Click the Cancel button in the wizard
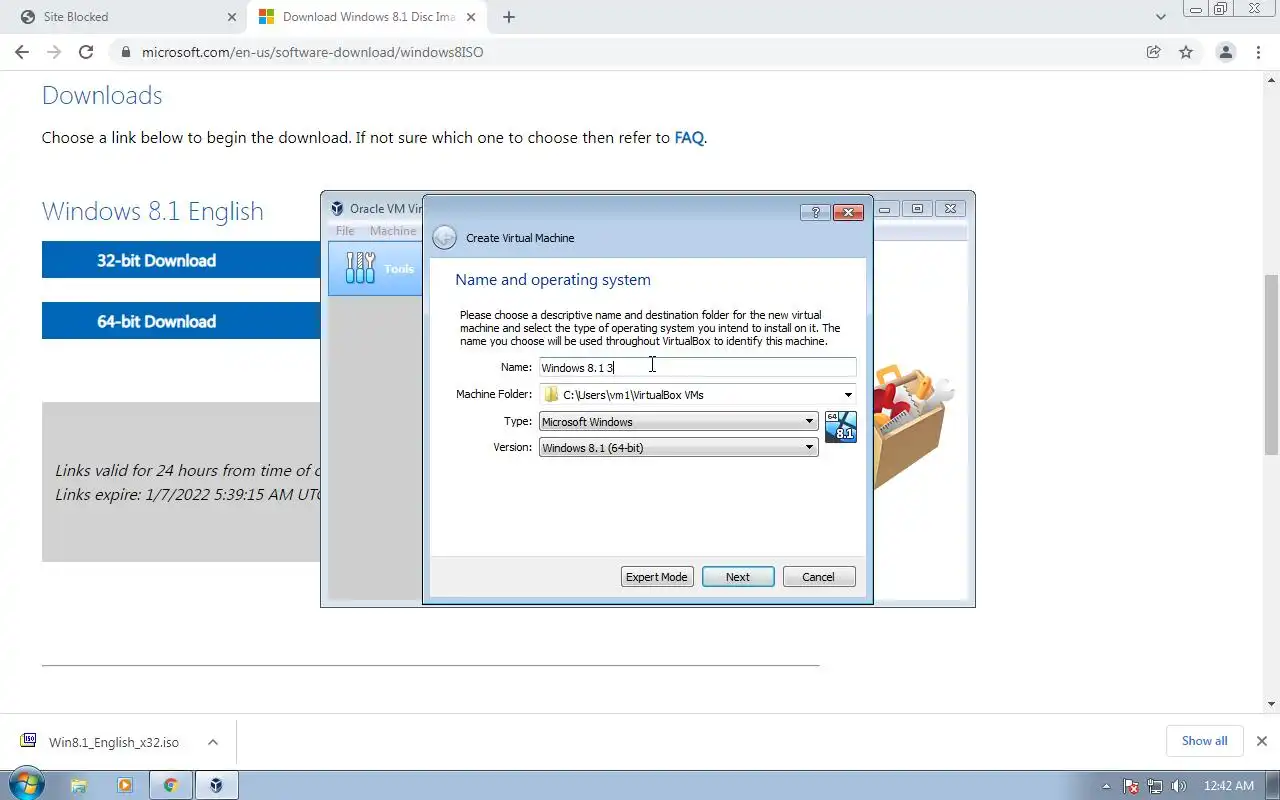This screenshot has width=1280, height=800. (x=818, y=576)
